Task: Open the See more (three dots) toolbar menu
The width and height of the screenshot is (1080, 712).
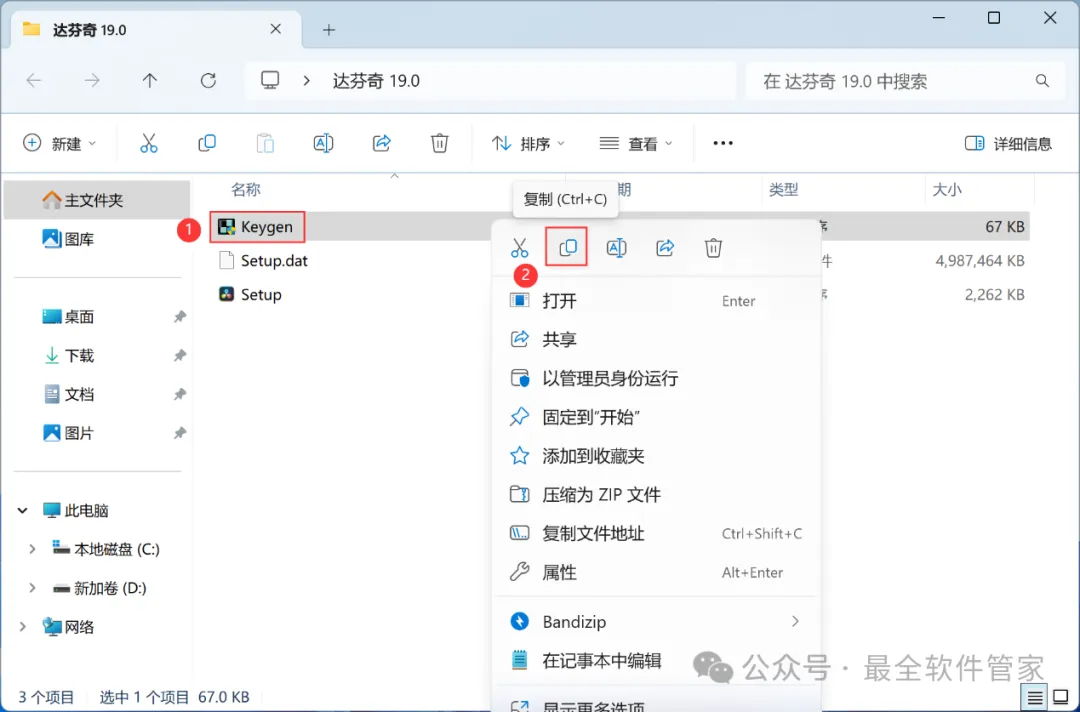Action: click(x=723, y=143)
